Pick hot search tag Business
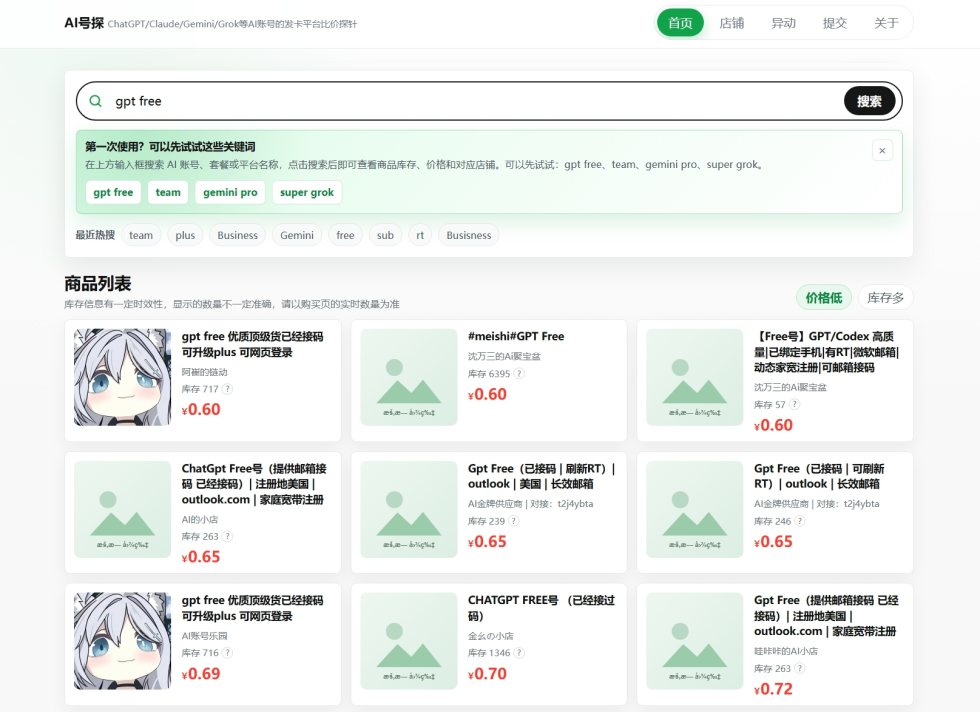 tap(238, 235)
